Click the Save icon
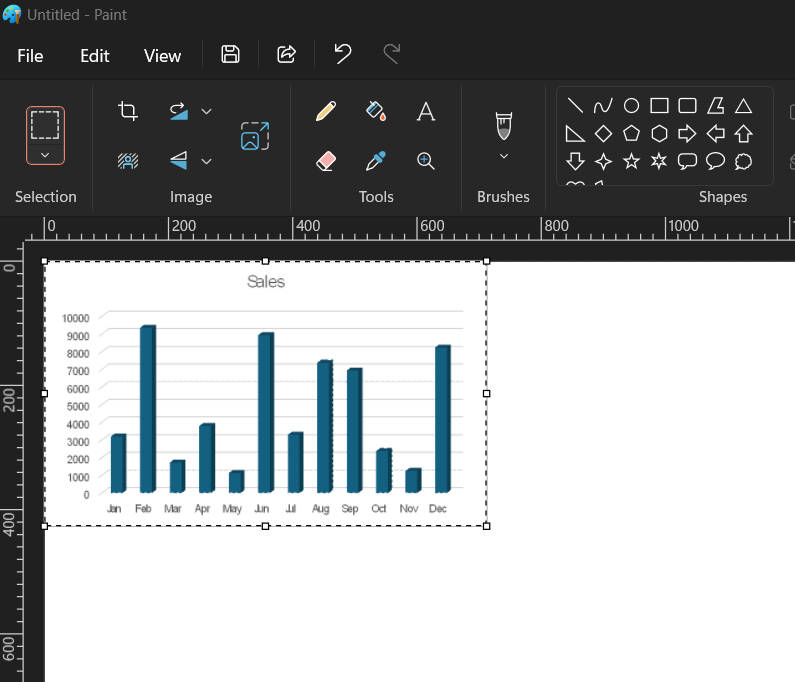Screen dimensions: 795x682 pos(230,54)
